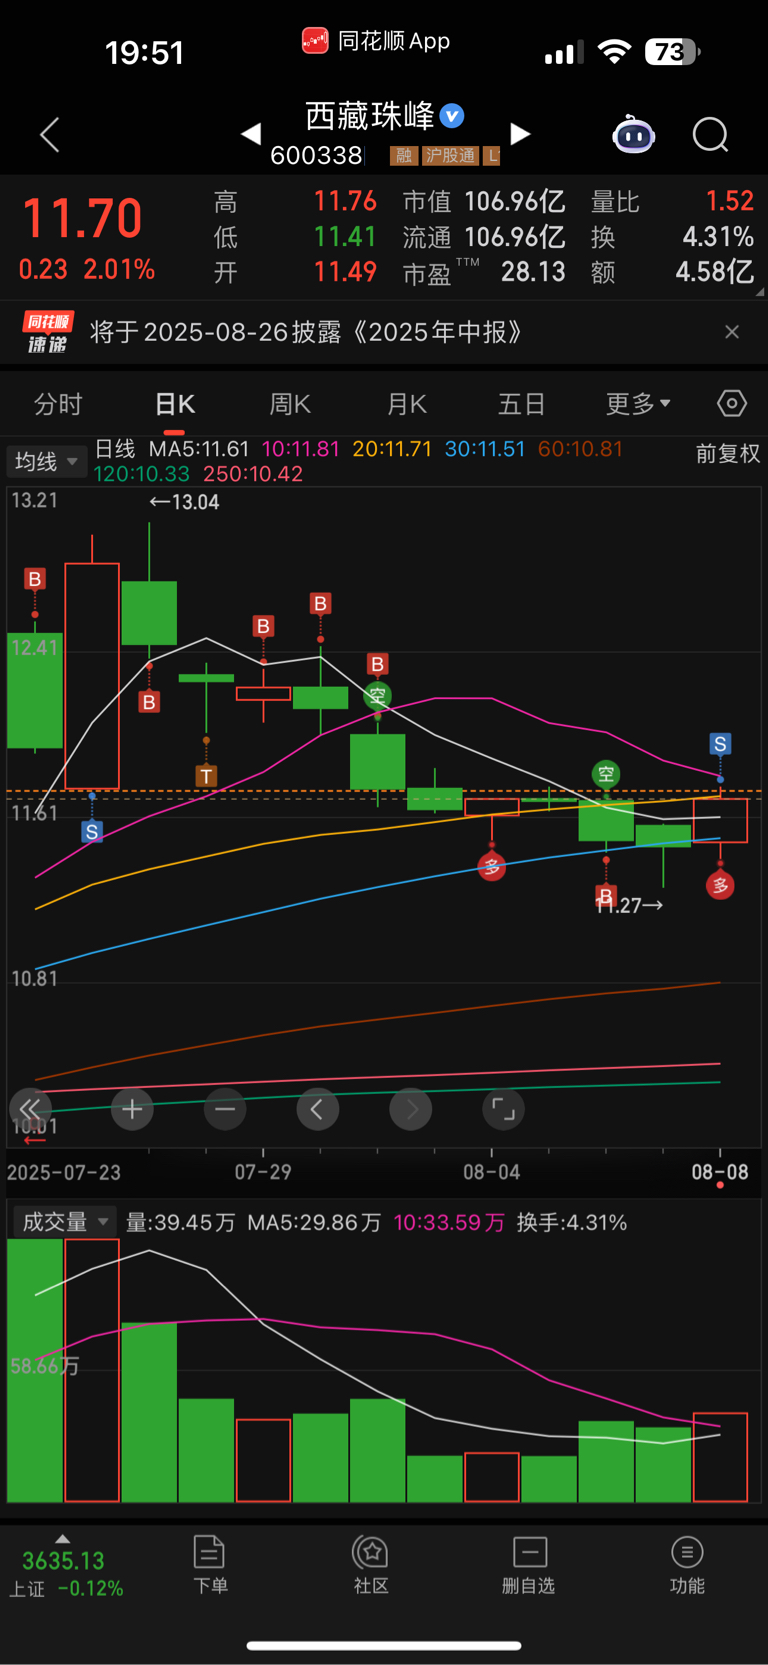The width and height of the screenshot is (768, 1665).
Task: Zoom in chart with plus button
Action: point(132,1109)
